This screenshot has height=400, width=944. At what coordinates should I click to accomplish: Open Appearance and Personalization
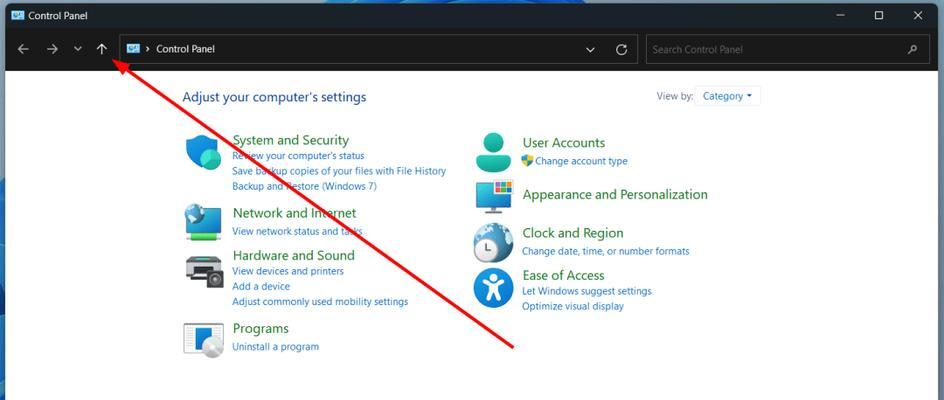[615, 195]
